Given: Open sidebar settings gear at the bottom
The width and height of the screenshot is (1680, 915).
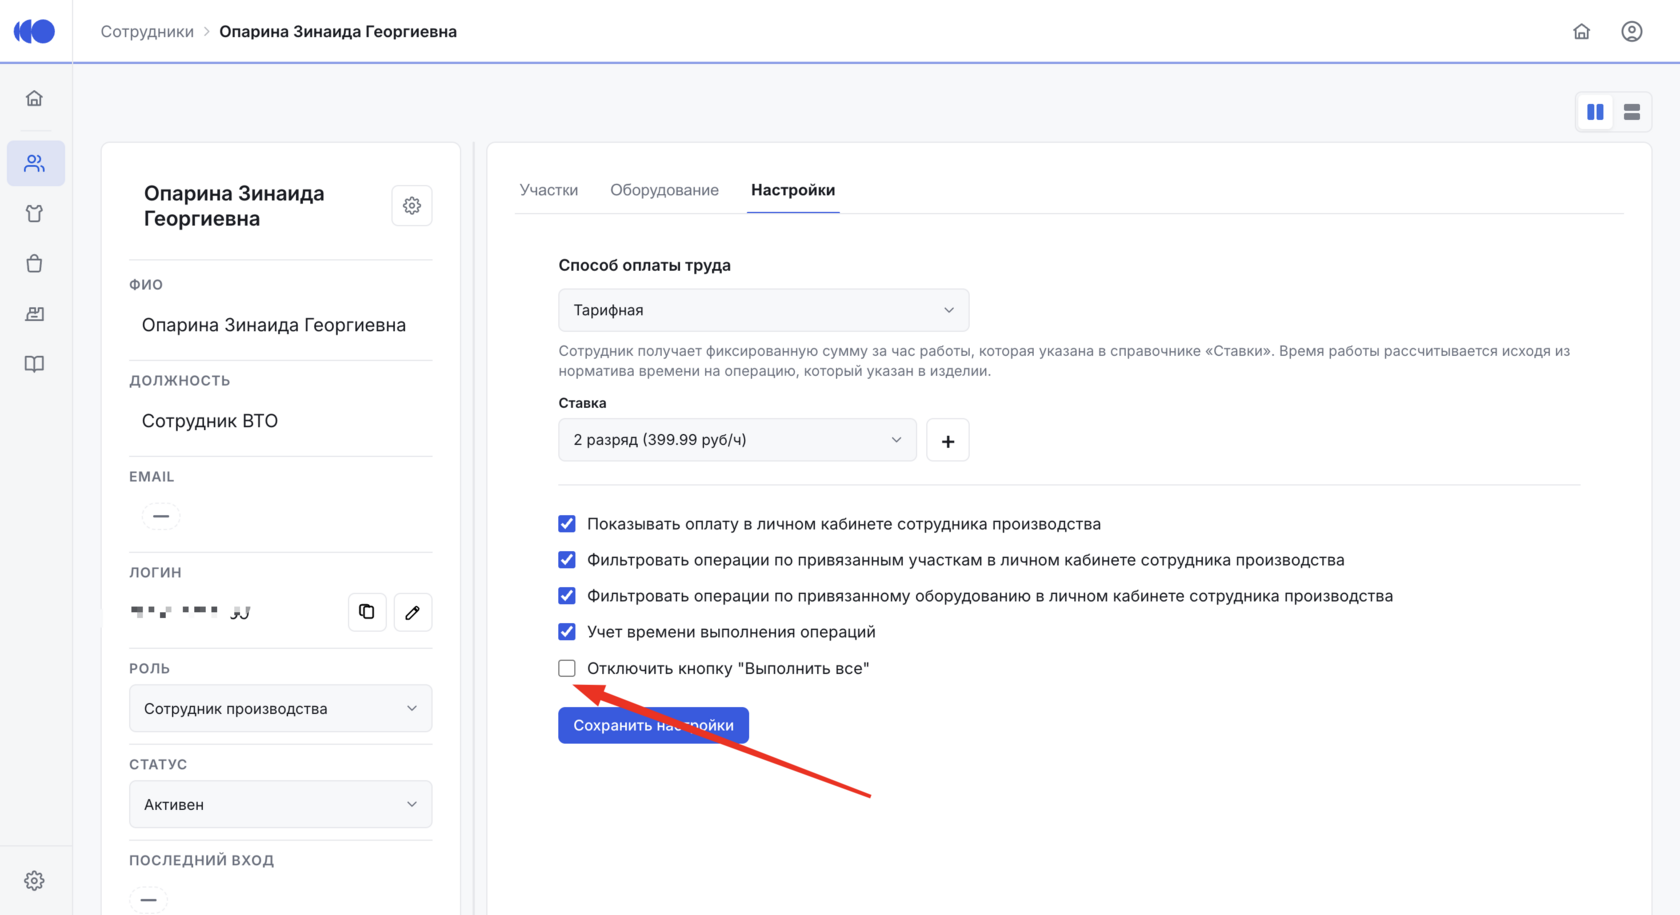Looking at the screenshot, I should point(35,880).
